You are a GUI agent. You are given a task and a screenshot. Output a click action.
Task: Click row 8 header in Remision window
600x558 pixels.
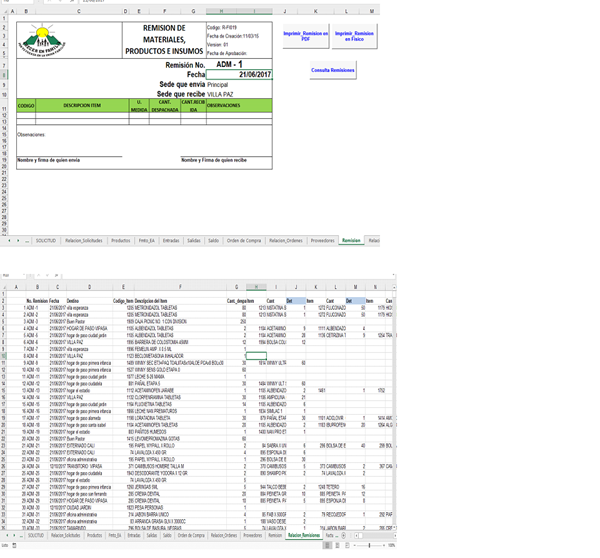(4, 75)
